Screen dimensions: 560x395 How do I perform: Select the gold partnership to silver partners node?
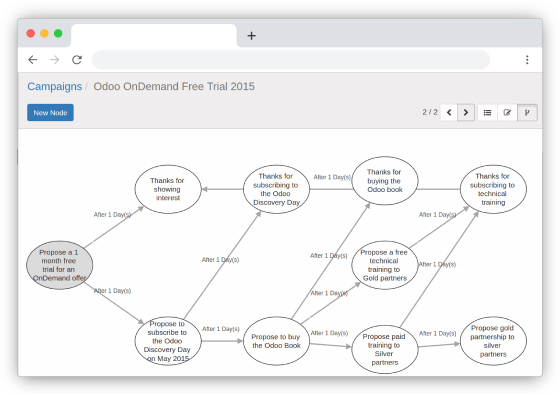(x=493, y=341)
